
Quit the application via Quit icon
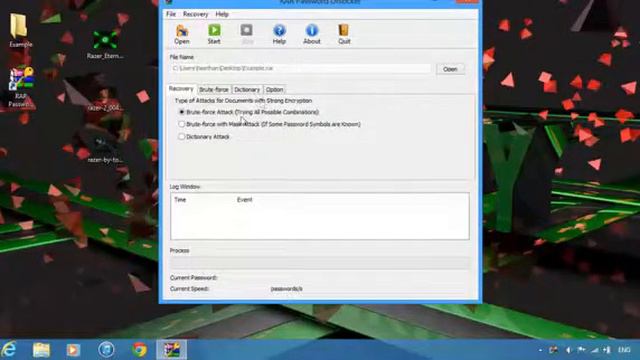tap(344, 34)
